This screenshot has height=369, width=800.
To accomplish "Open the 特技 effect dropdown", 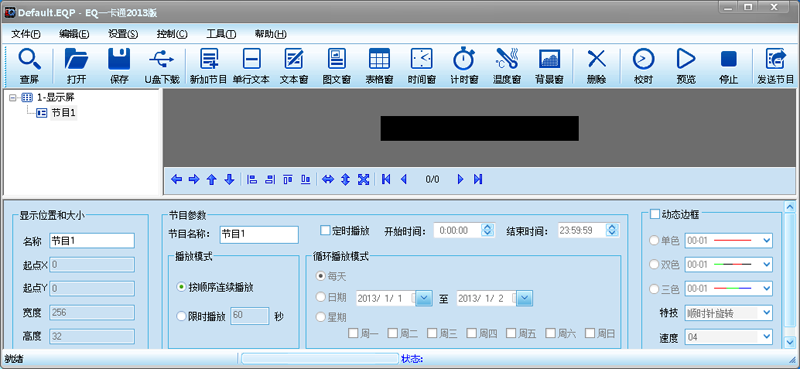I will pyautogui.click(x=728, y=313).
